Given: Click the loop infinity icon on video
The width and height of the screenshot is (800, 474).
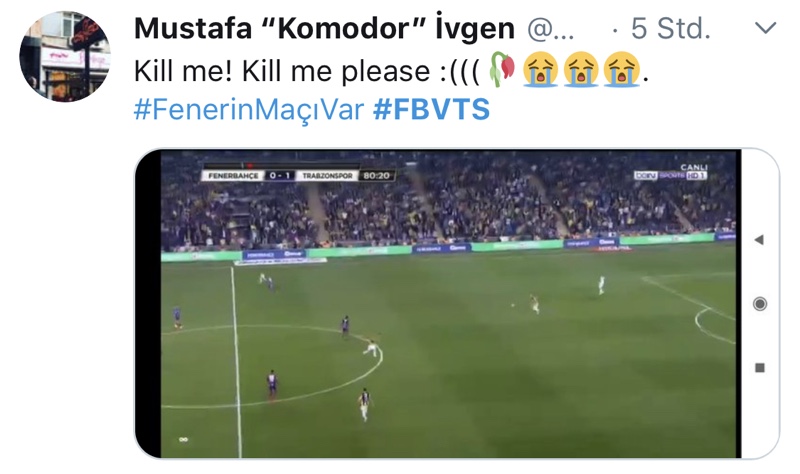Looking at the screenshot, I should coord(183,439).
